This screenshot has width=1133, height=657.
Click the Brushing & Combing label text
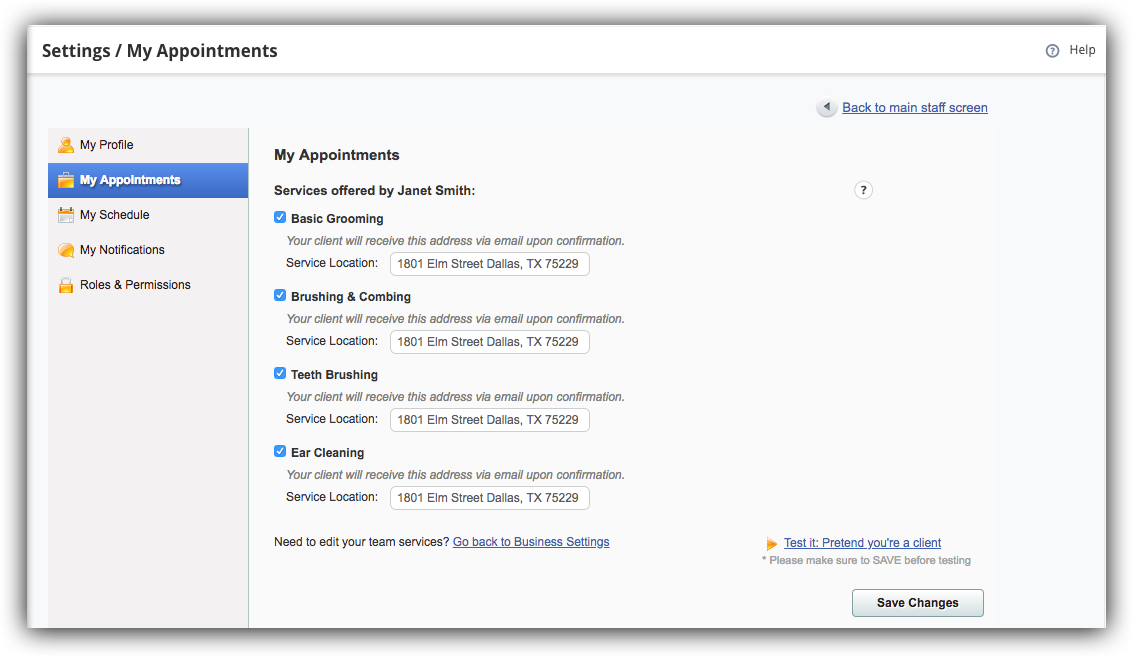click(x=351, y=297)
